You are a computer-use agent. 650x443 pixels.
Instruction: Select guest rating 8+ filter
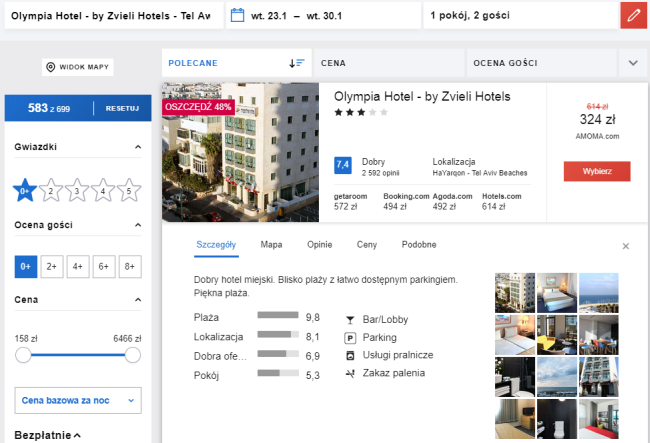coord(128,266)
